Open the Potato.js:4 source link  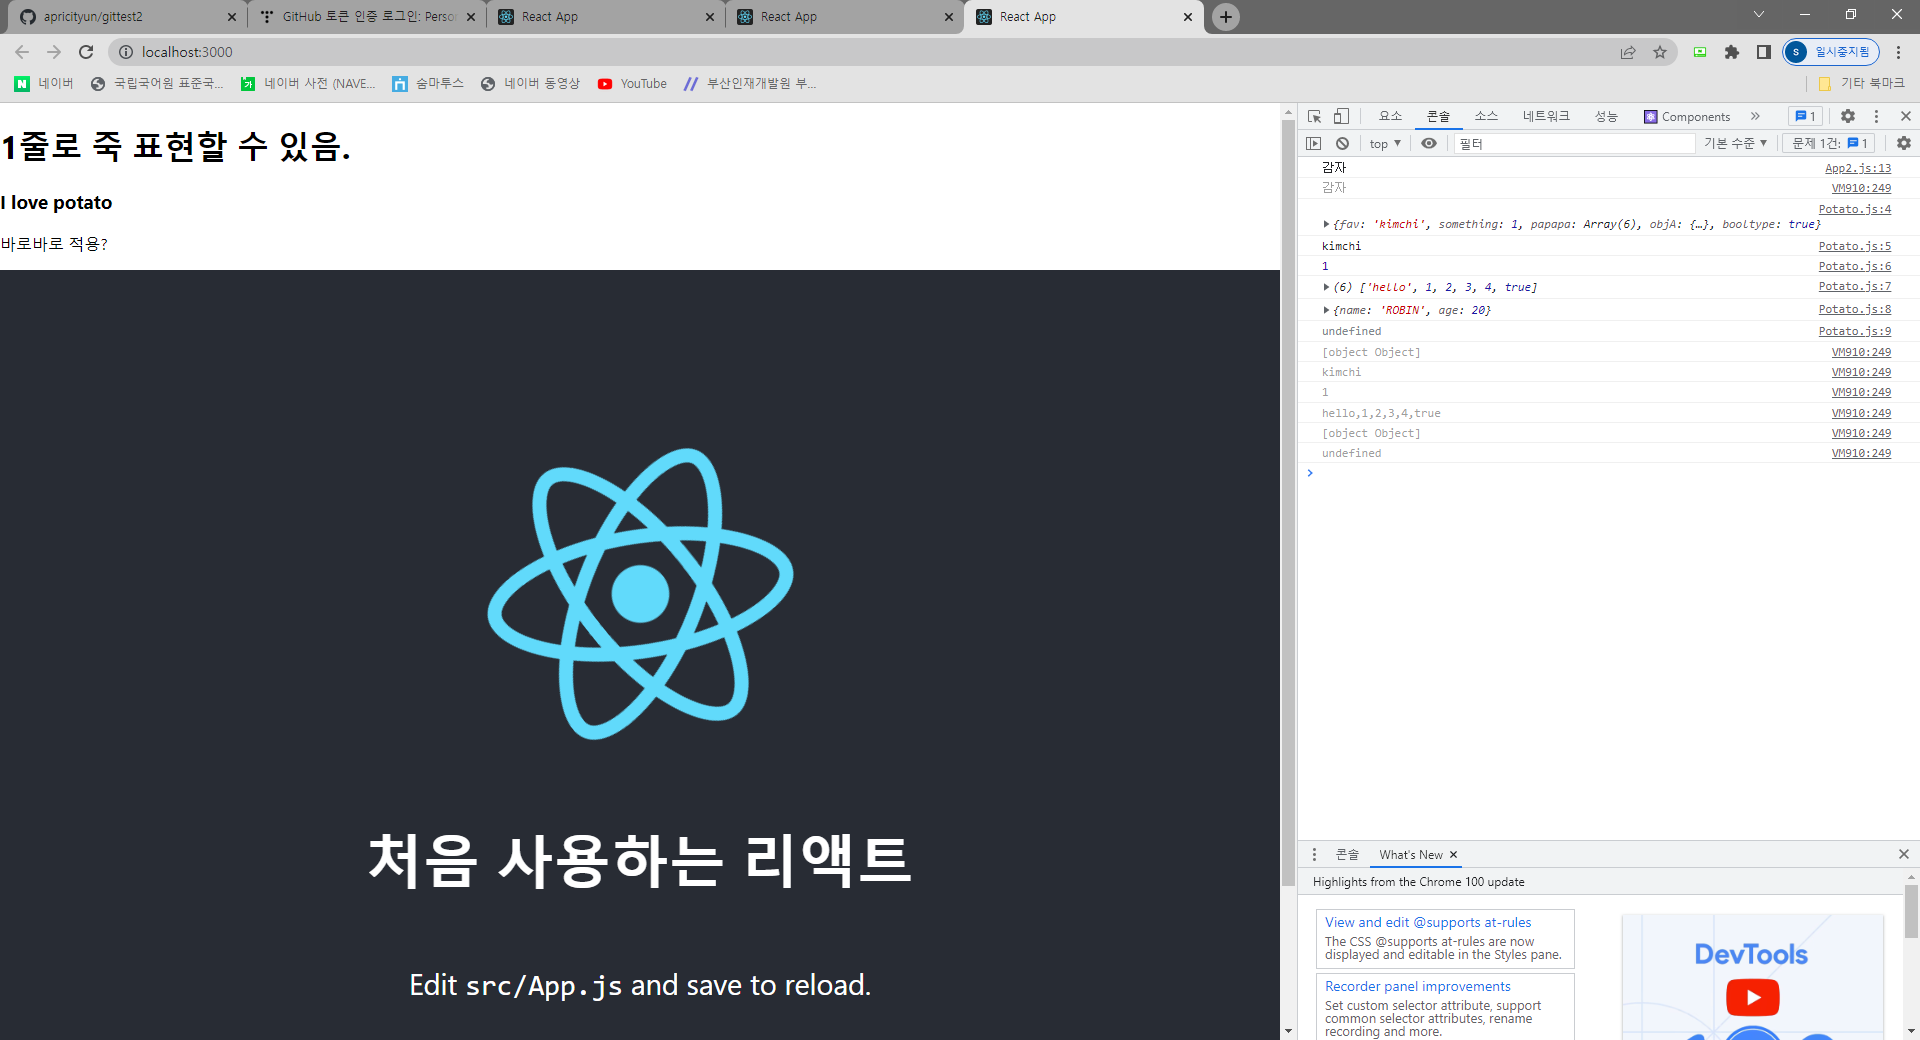pyautogui.click(x=1855, y=209)
